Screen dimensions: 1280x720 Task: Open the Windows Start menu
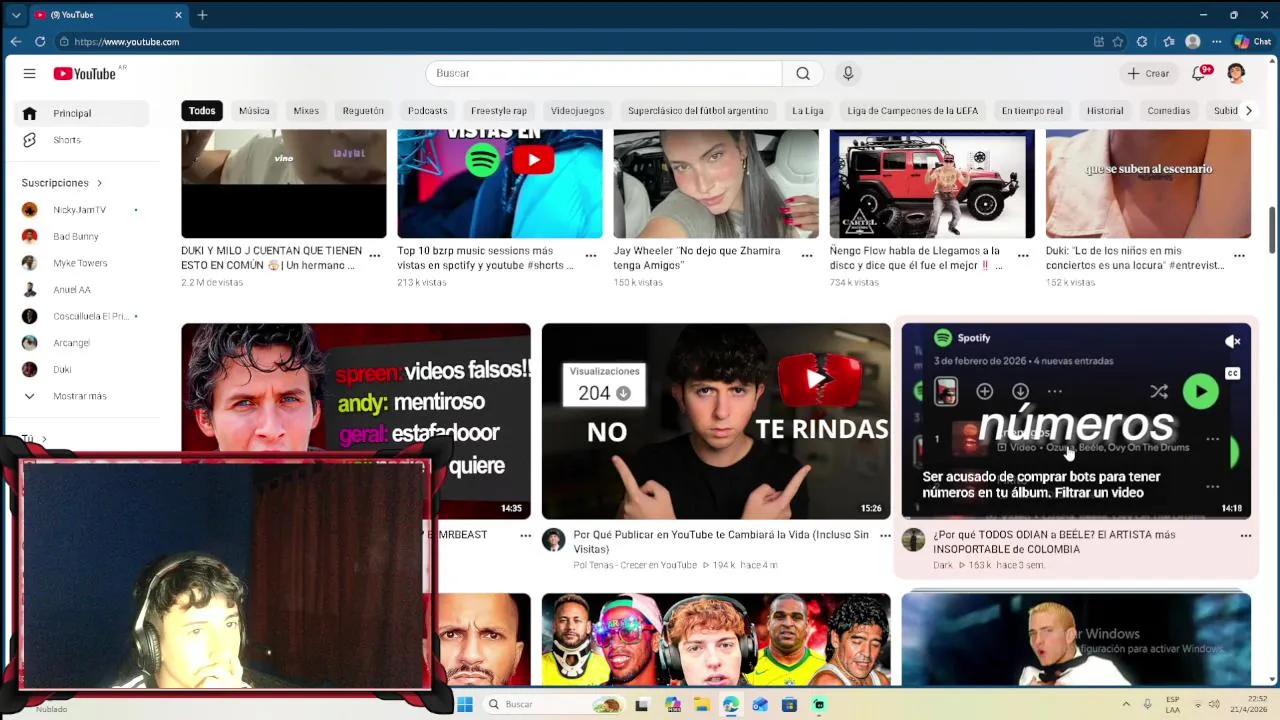pos(465,704)
